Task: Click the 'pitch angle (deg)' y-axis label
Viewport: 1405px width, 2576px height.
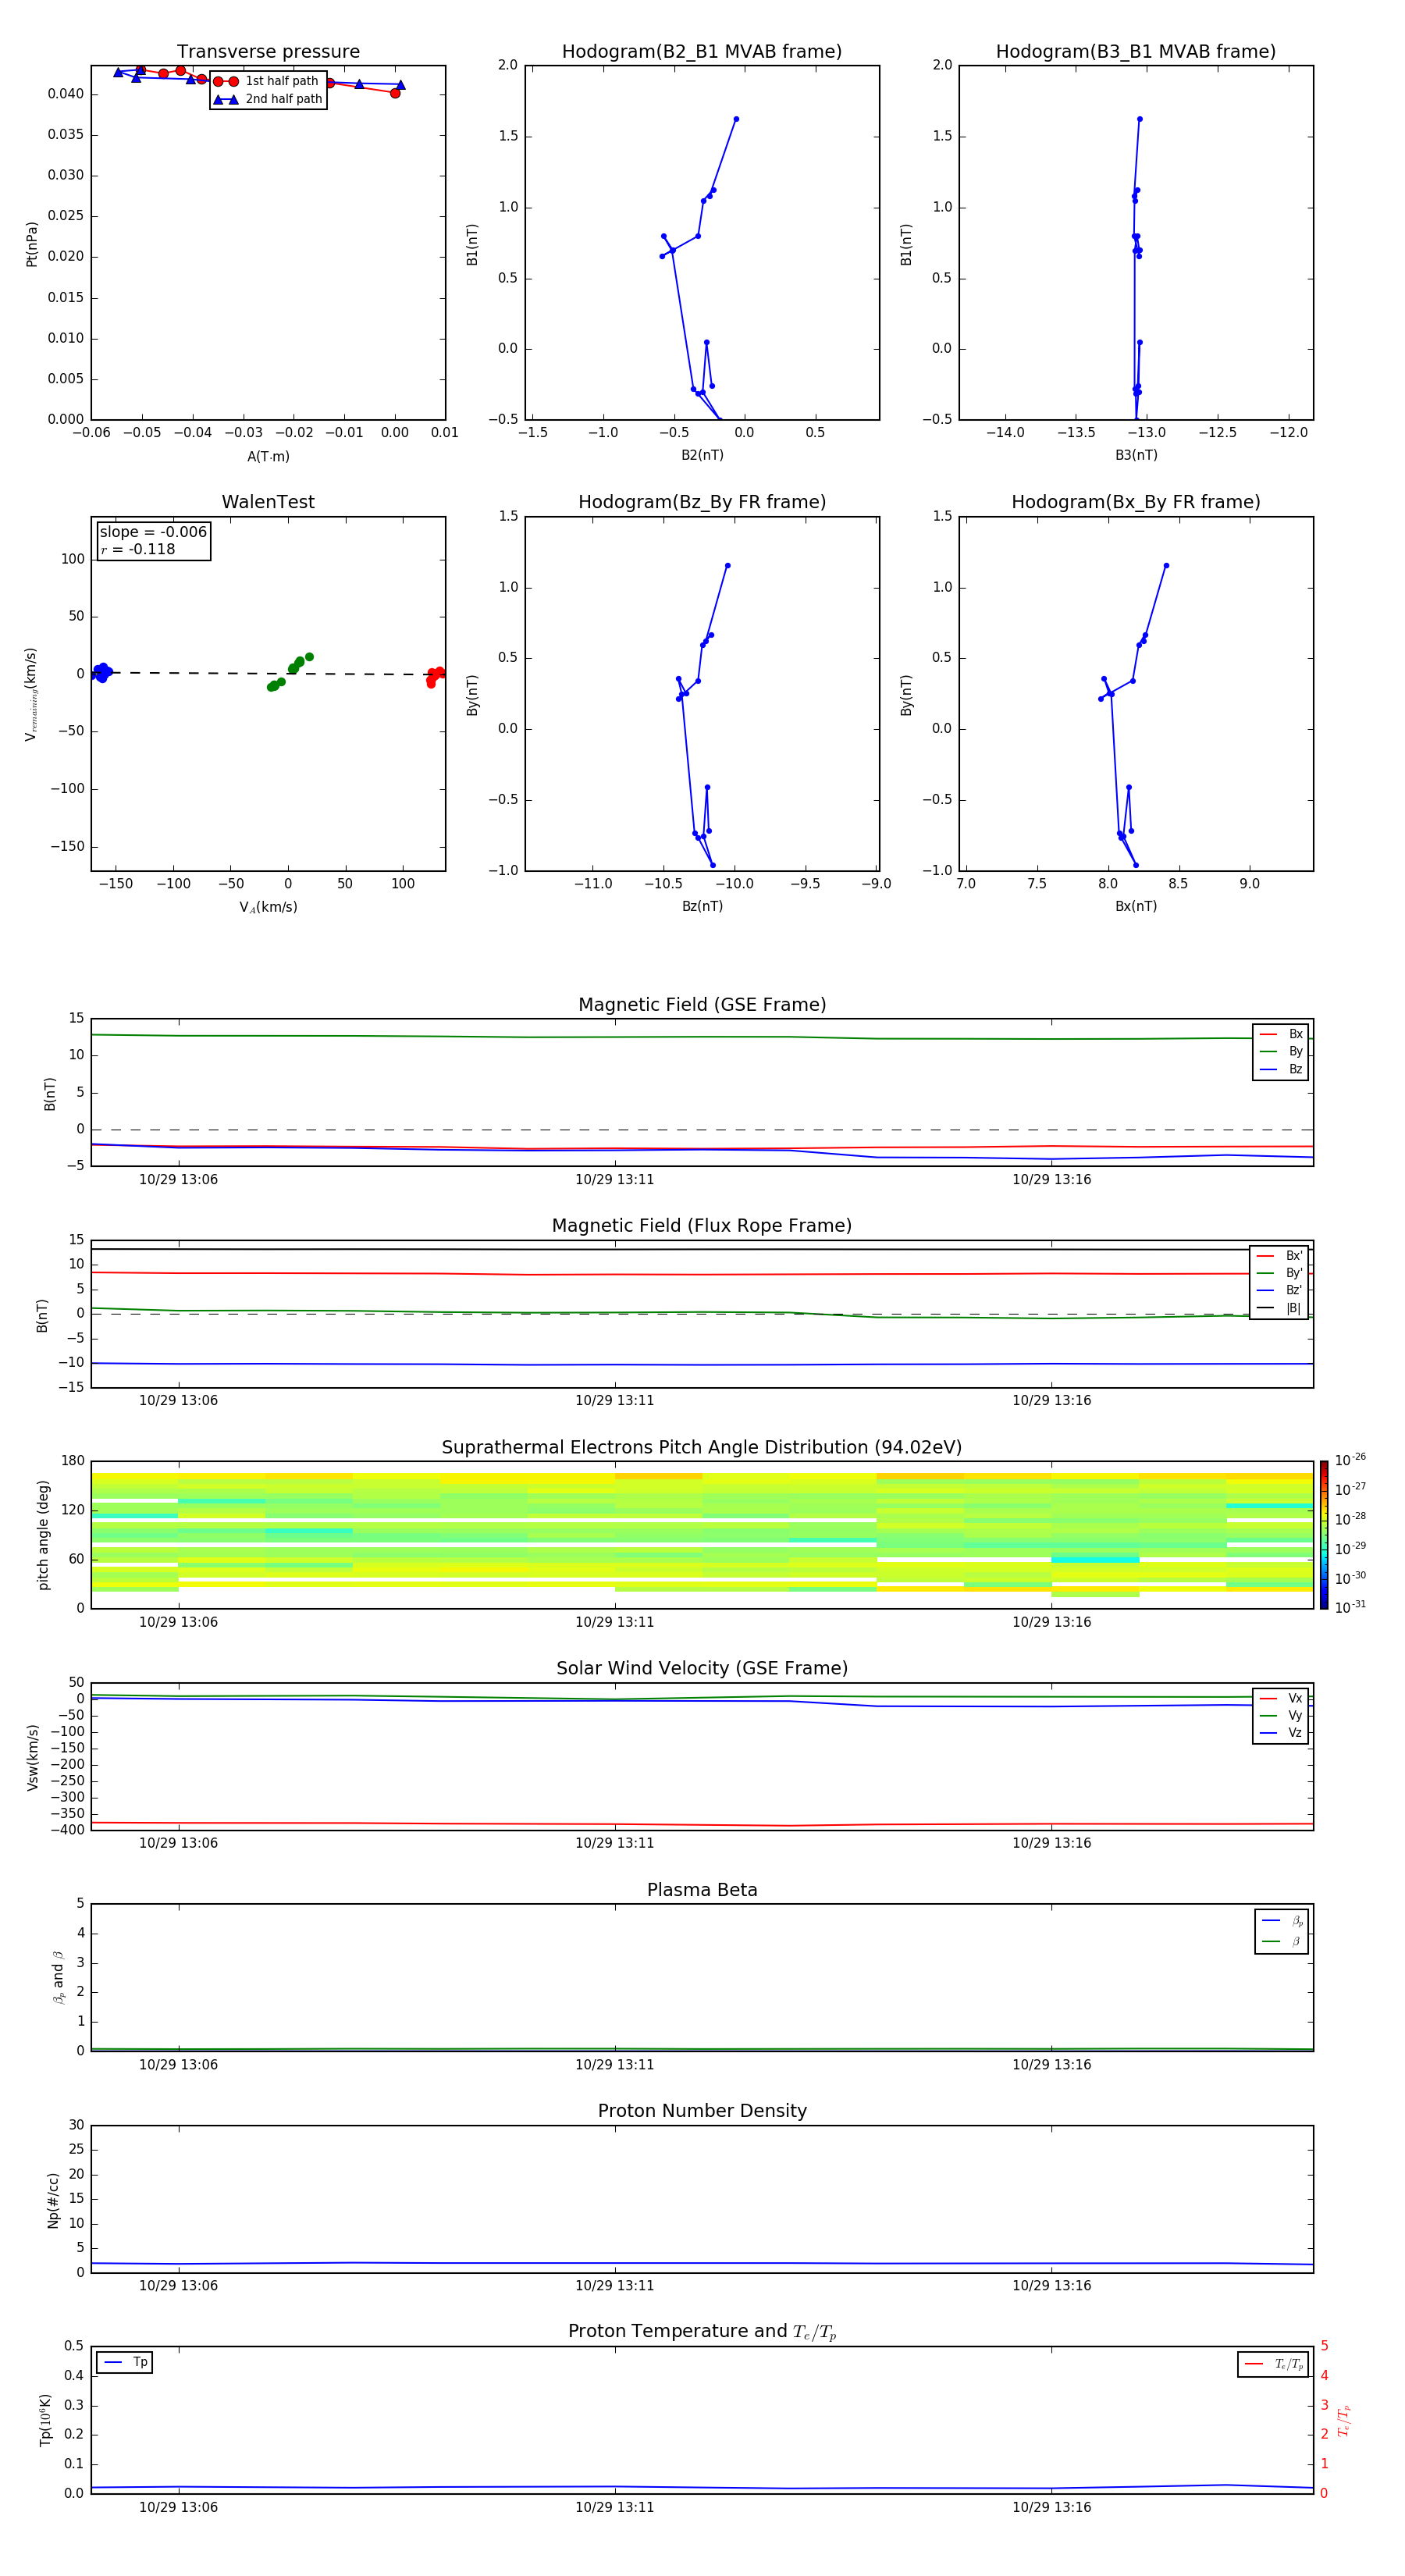Action: pos(43,1535)
